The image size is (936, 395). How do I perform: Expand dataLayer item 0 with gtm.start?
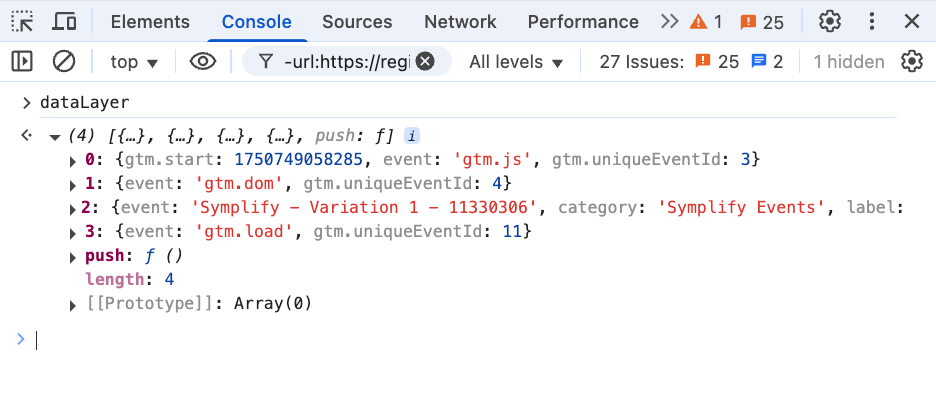[73, 161]
